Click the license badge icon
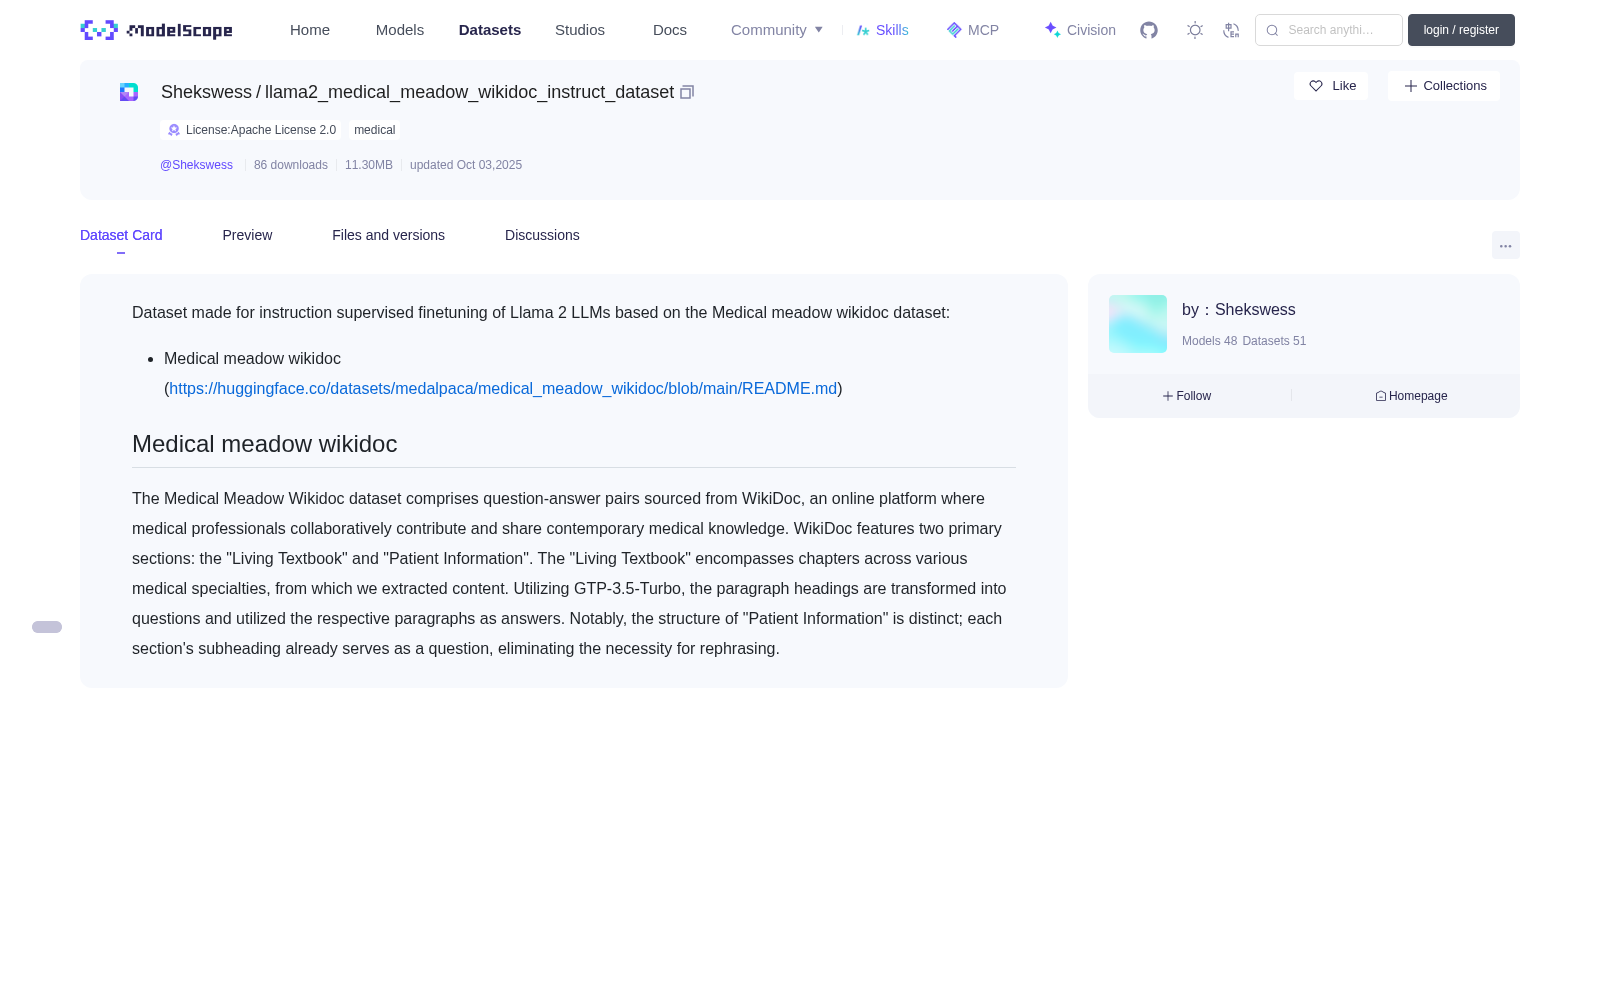 pyautogui.click(x=174, y=130)
